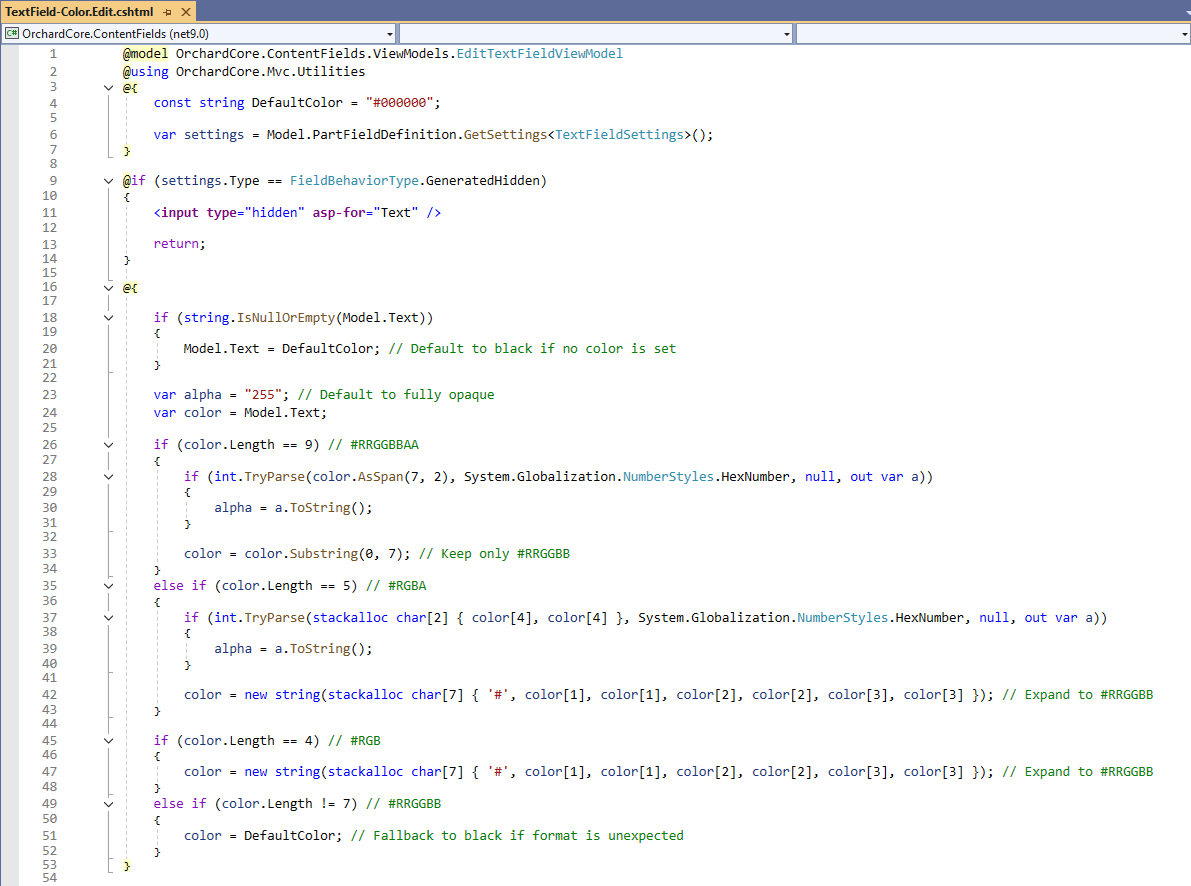
Task: Click 'stackalloc char[7]' on line 42
Action: point(395,695)
